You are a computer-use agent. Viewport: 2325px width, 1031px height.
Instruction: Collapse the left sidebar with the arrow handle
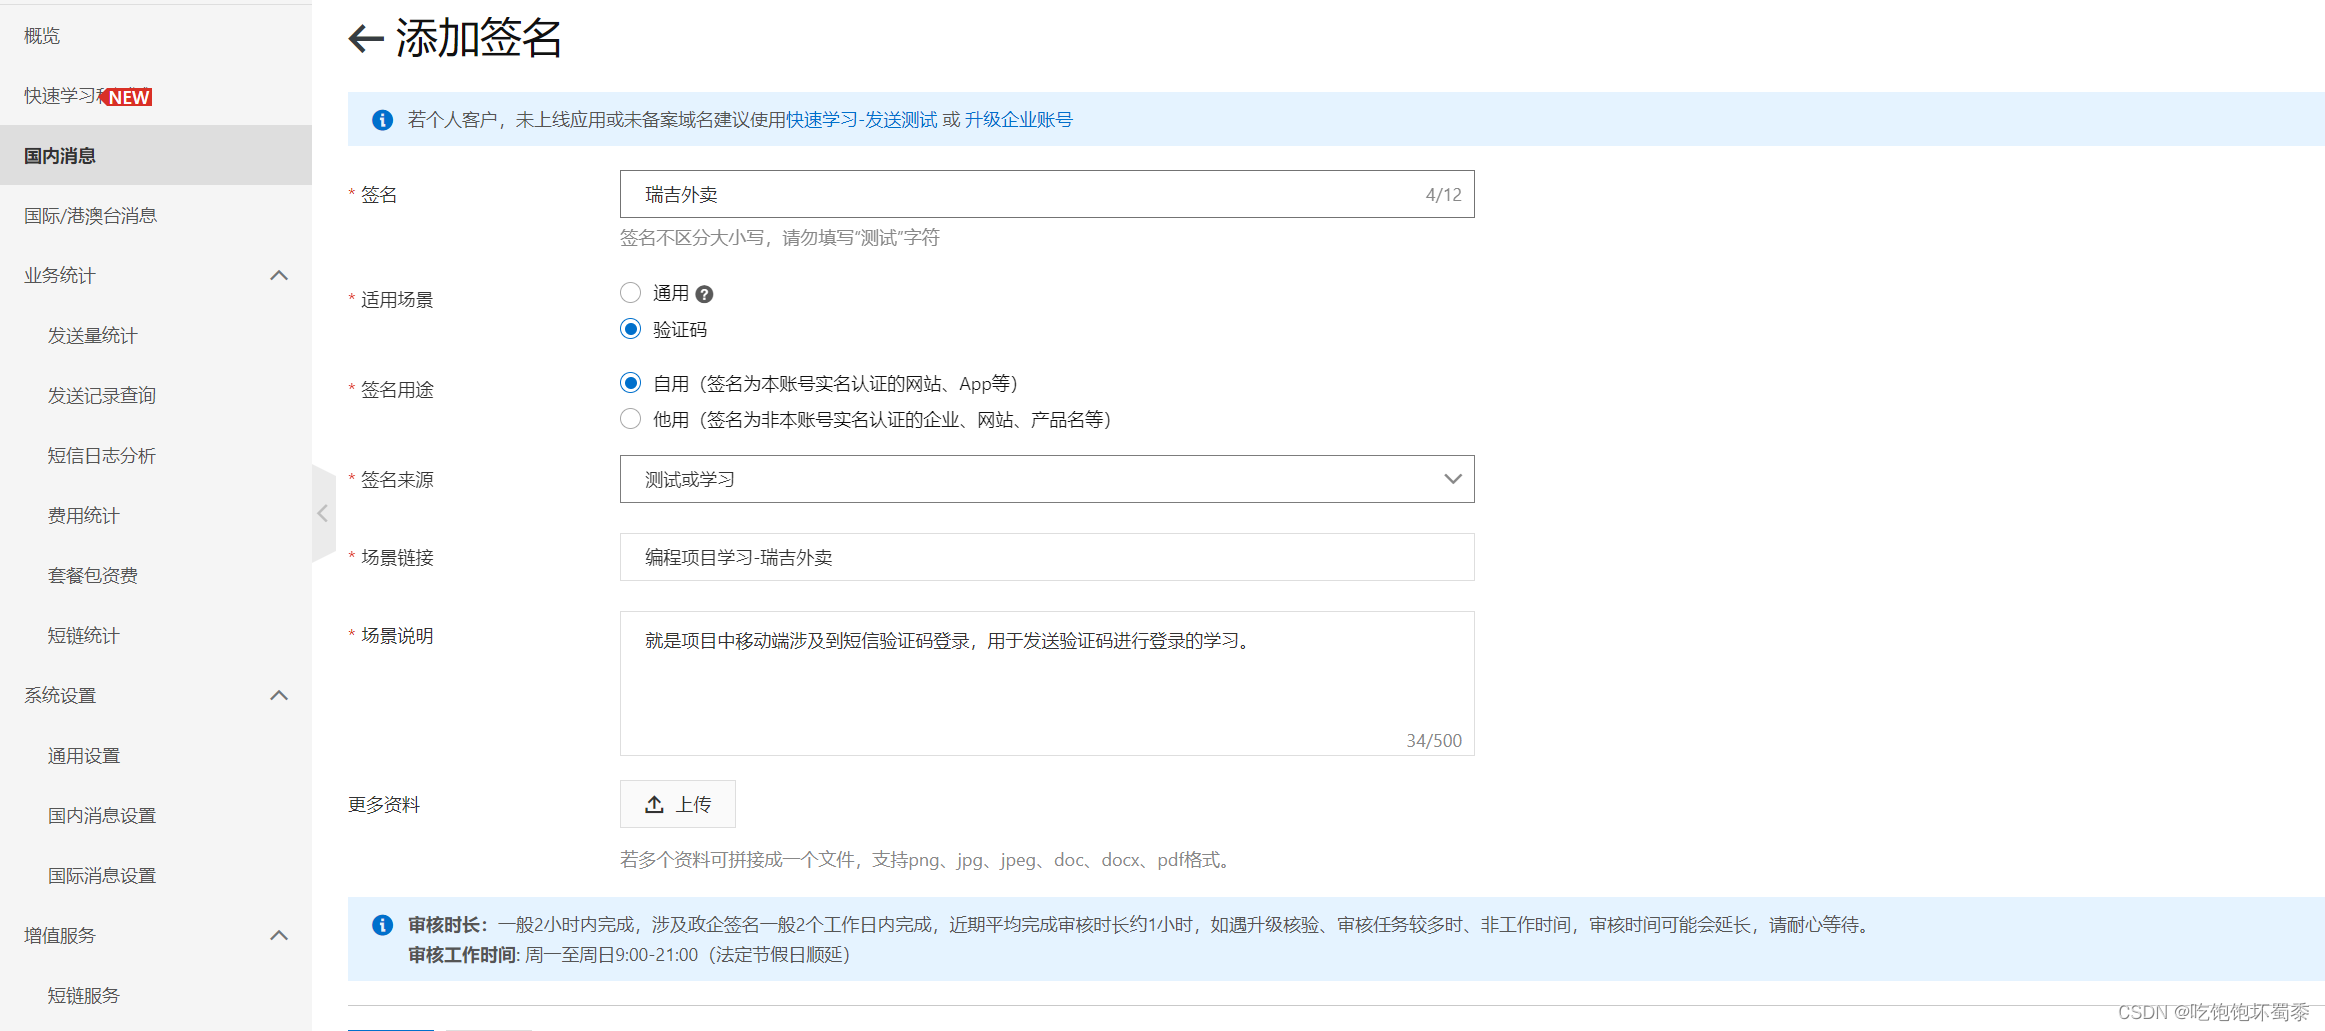pyautogui.click(x=322, y=513)
